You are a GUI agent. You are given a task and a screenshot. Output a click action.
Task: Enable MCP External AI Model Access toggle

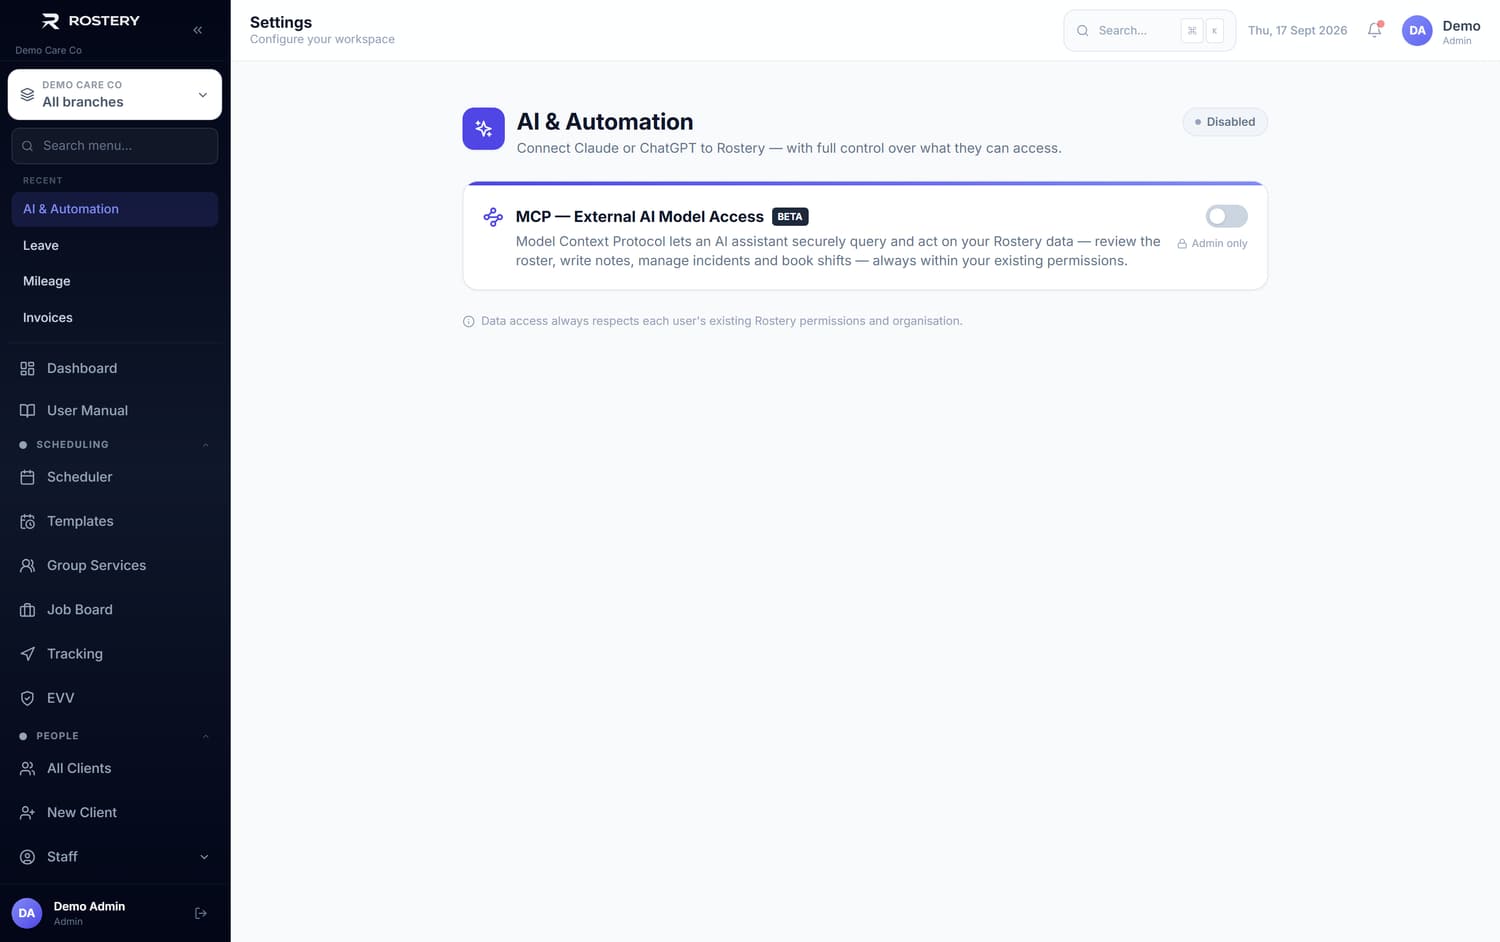click(1226, 216)
